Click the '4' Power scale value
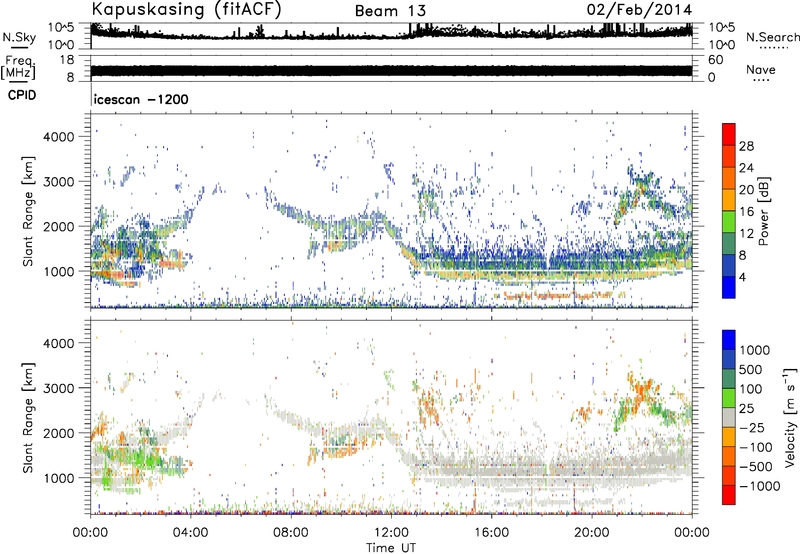 (742, 277)
